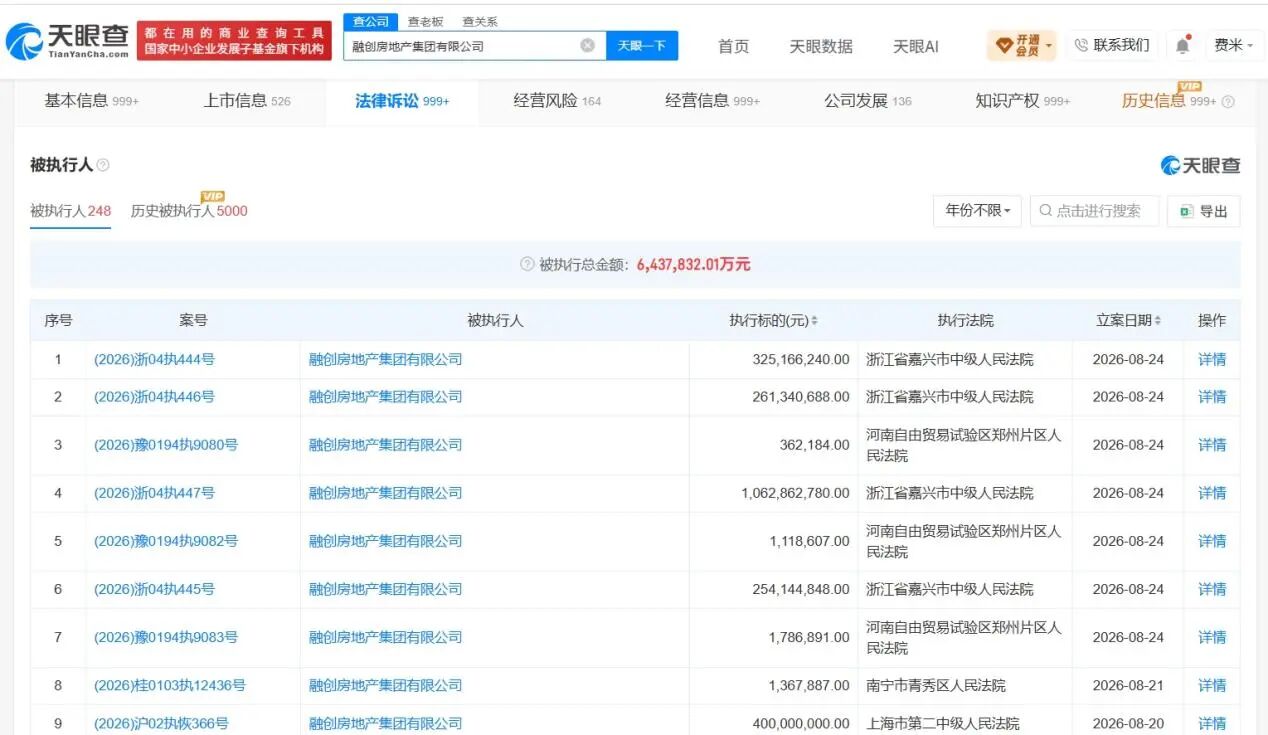Screen dimensions: 1268x735
Task: Open 天眼数据 navigation item
Action: pyautogui.click(x=821, y=46)
